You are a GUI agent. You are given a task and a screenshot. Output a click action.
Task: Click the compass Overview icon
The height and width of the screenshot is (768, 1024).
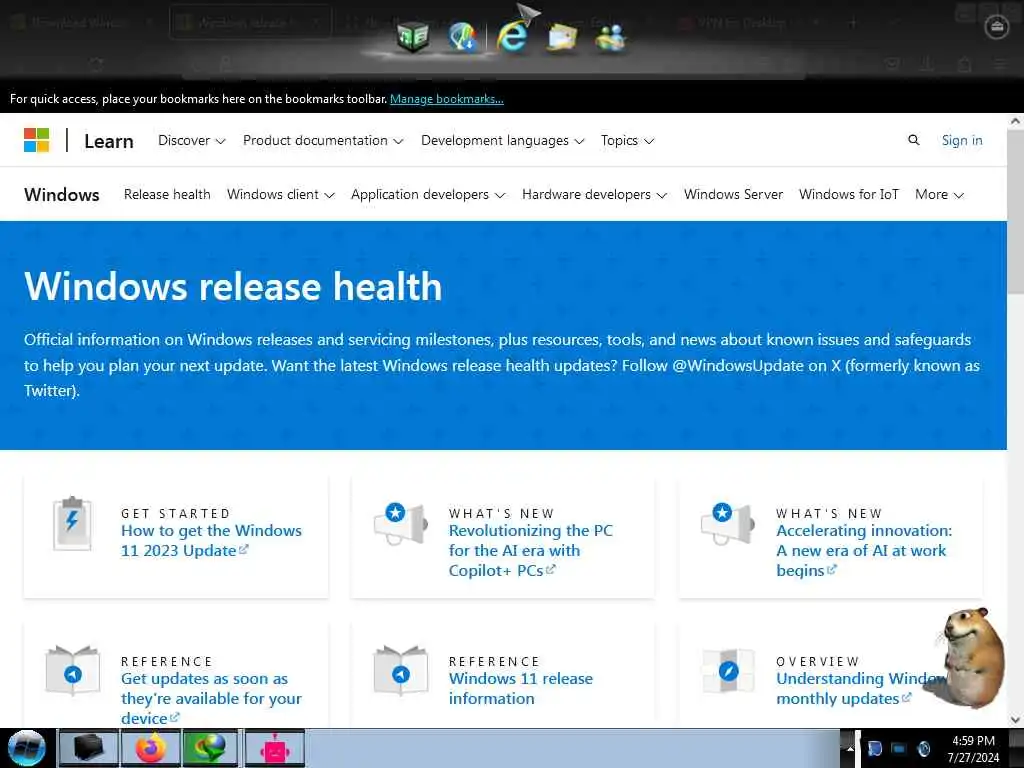[x=728, y=670]
